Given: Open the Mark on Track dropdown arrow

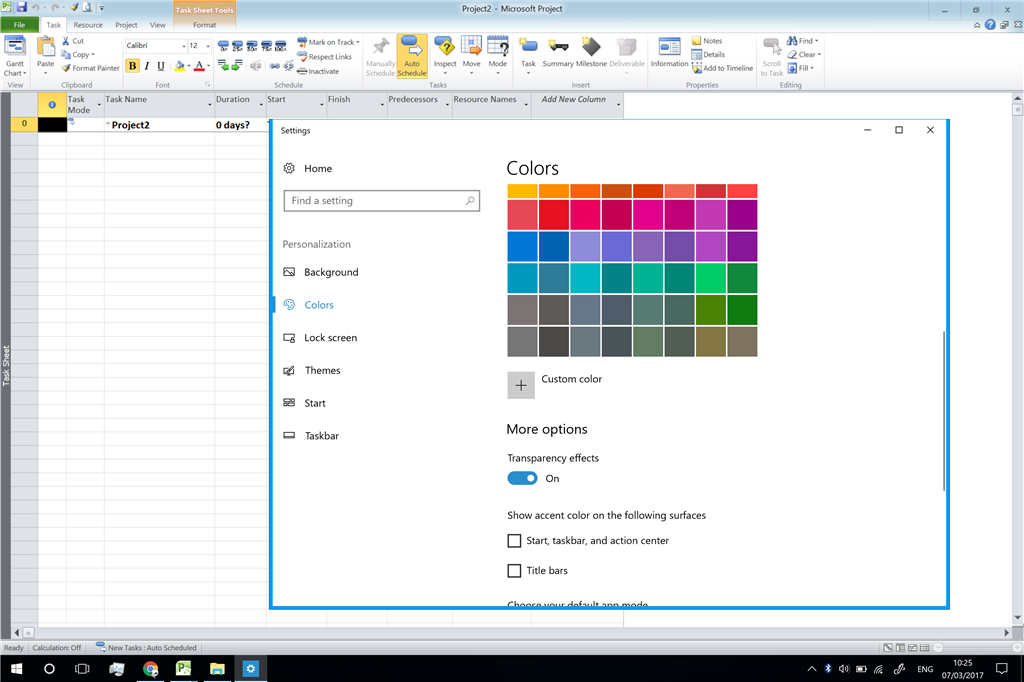Looking at the screenshot, I should pos(358,42).
